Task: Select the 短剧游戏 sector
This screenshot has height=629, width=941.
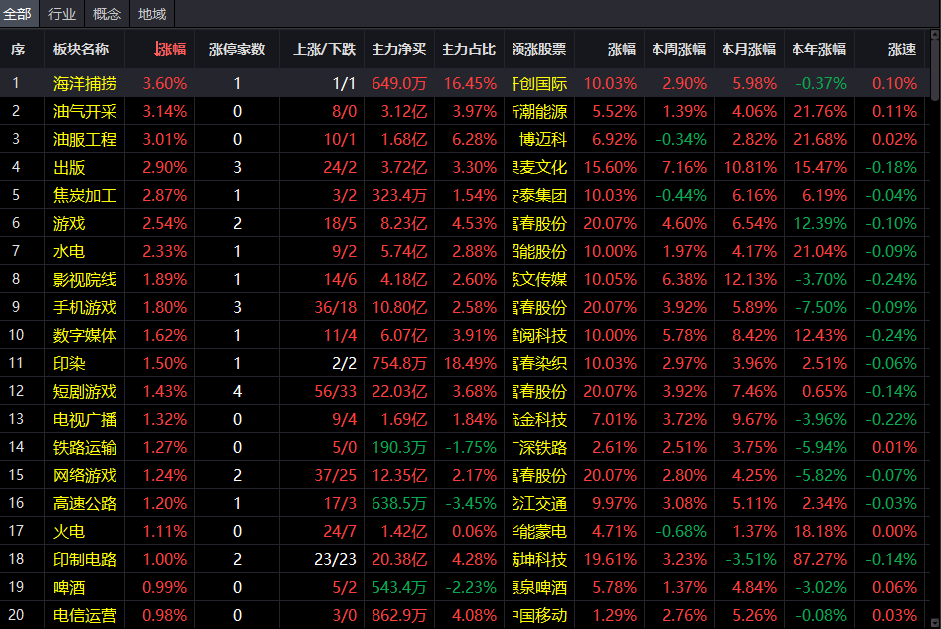Action: (85, 392)
